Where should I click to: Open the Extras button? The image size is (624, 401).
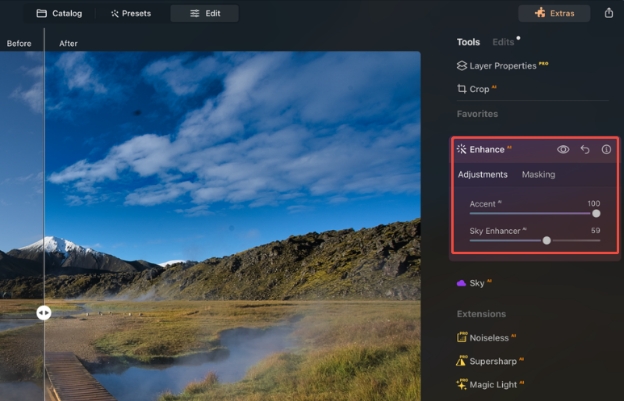(554, 14)
